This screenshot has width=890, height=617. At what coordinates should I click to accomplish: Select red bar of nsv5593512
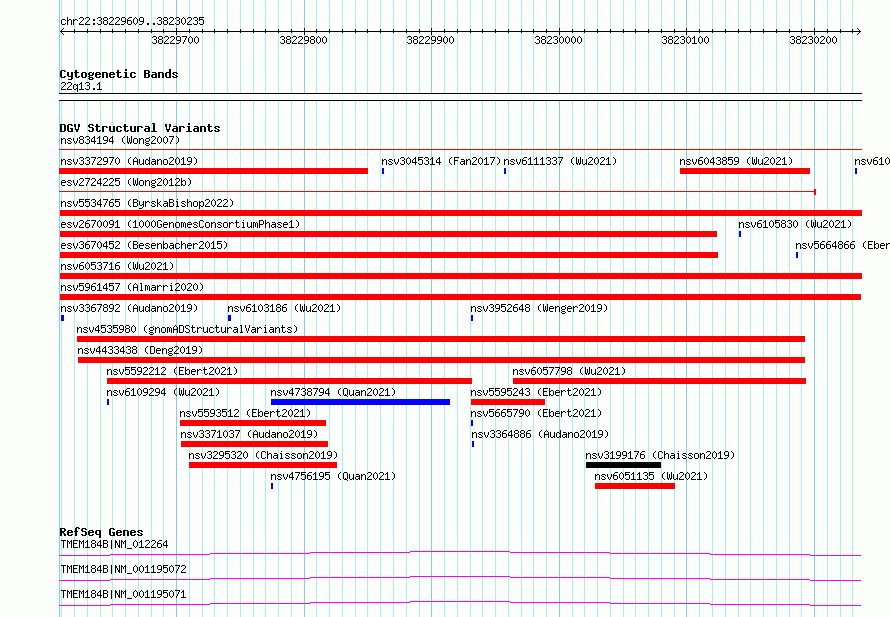pos(253,423)
